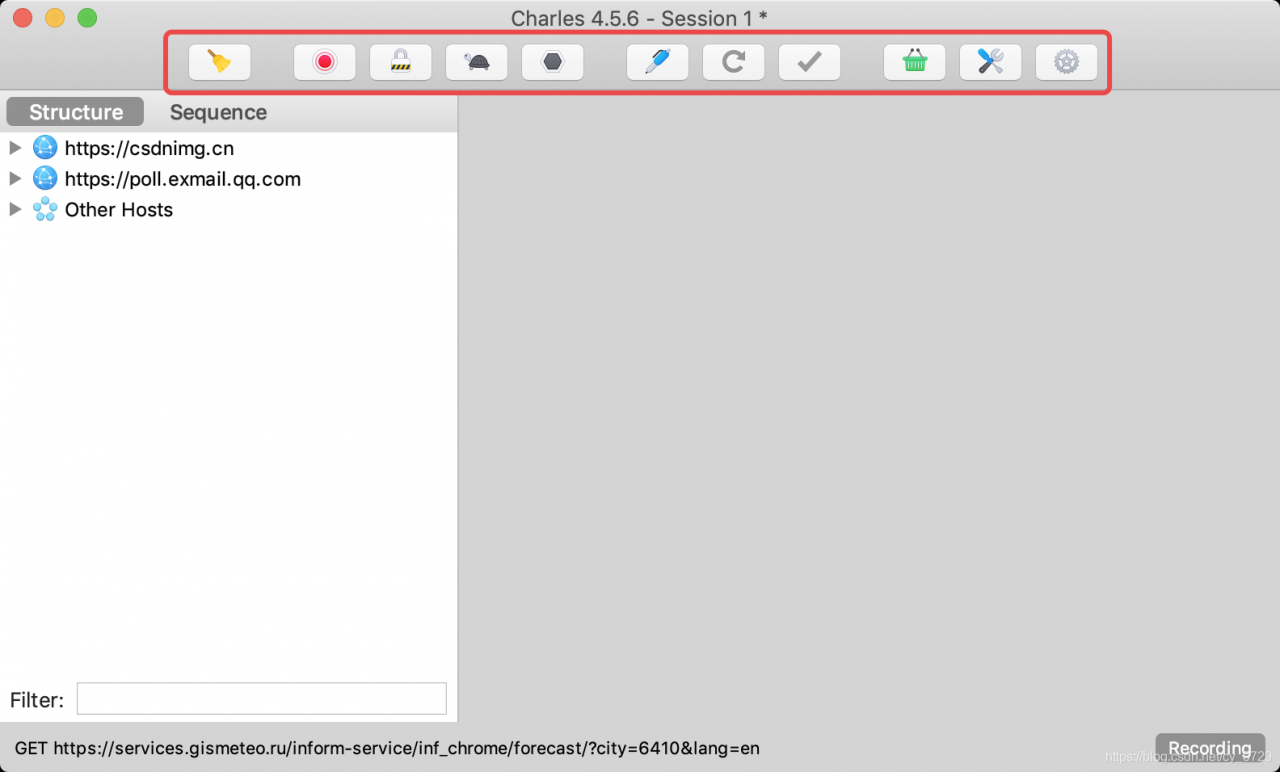Click the globe icon beside csdnimg.cn
The image size is (1280, 772).
[x=45, y=148]
